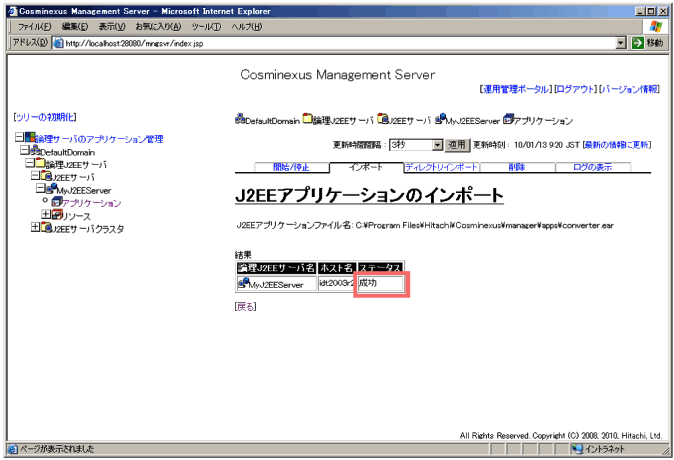Open the address bar history dropdown arrow
This screenshot has width=674, height=460.
621,43
